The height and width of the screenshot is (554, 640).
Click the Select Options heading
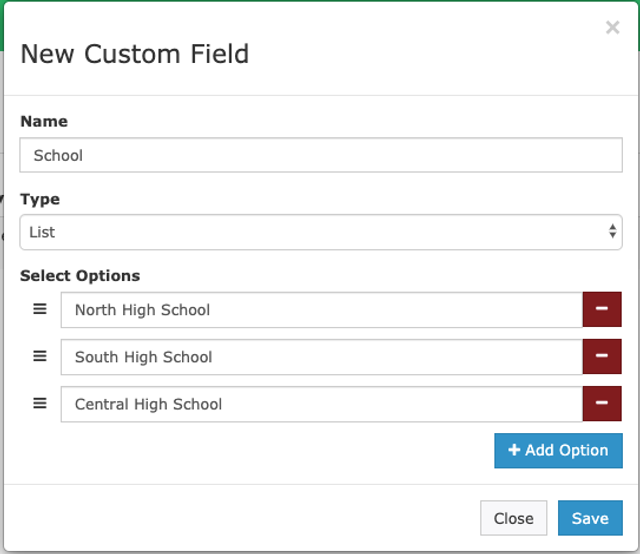pos(80,275)
